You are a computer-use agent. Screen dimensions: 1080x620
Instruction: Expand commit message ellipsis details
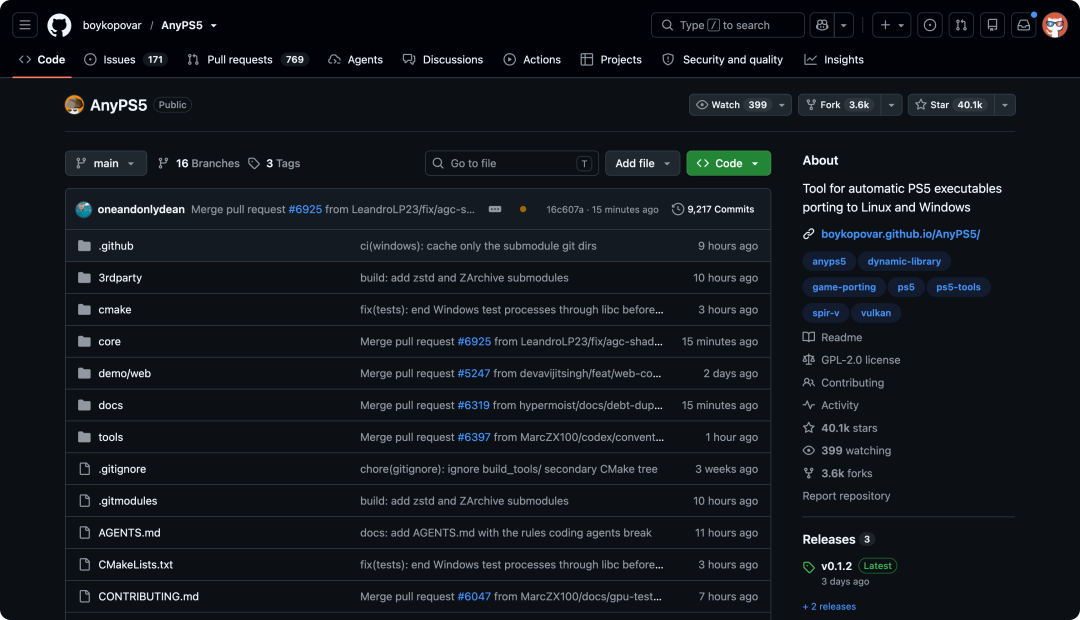click(495, 209)
